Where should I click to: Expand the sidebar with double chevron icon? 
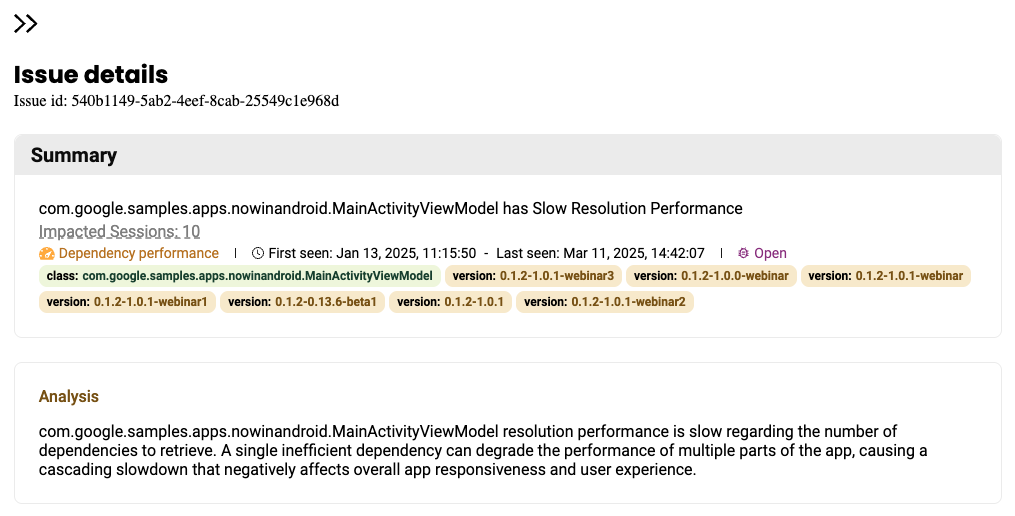click(26, 24)
